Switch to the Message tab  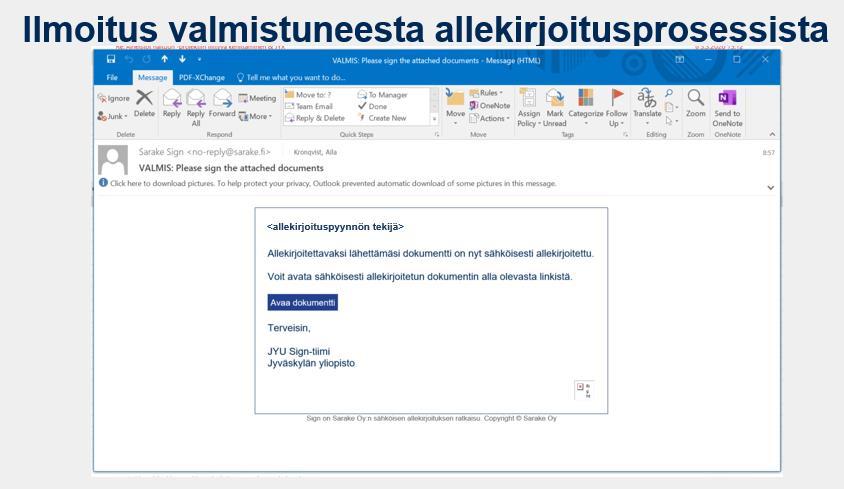[x=153, y=78]
